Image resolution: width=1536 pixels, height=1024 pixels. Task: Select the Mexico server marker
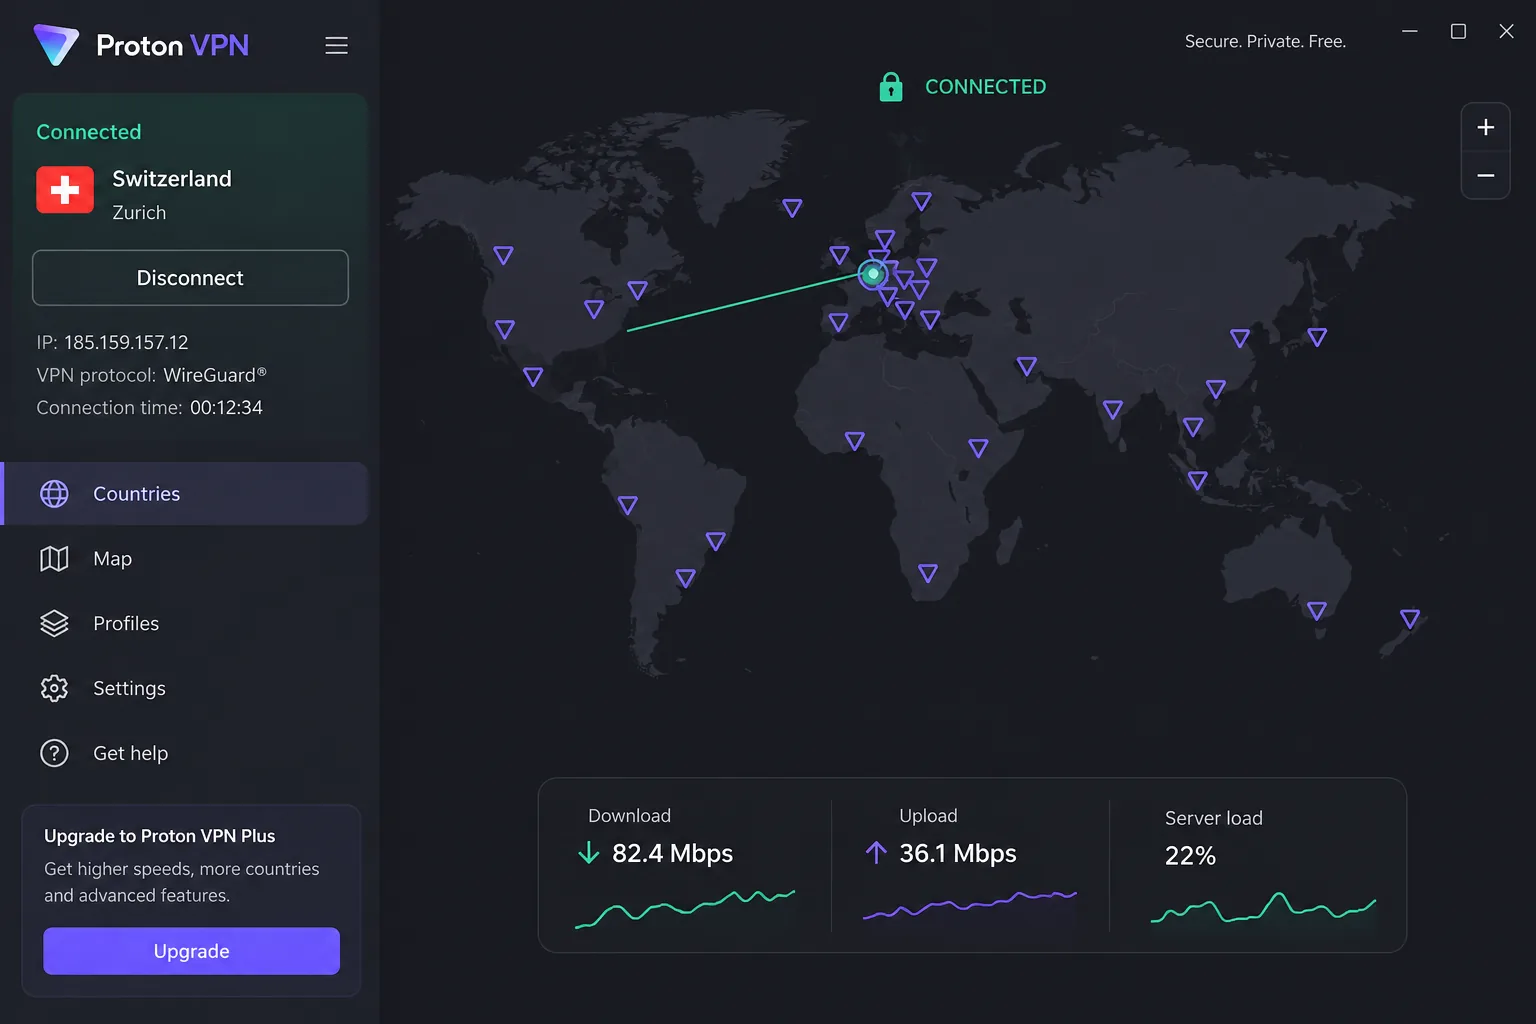pyautogui.click(x=533, y=377)
